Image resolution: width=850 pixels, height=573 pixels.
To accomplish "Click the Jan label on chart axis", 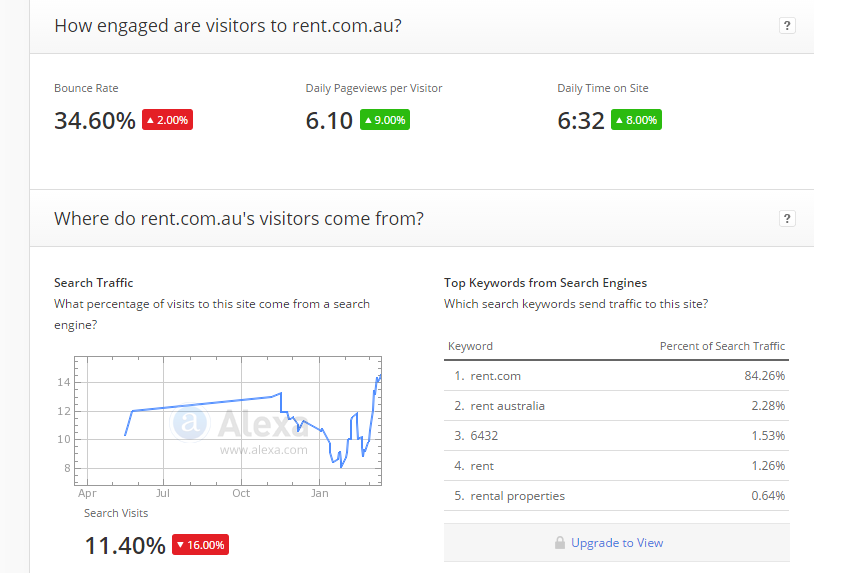I will tap(319, 493).
